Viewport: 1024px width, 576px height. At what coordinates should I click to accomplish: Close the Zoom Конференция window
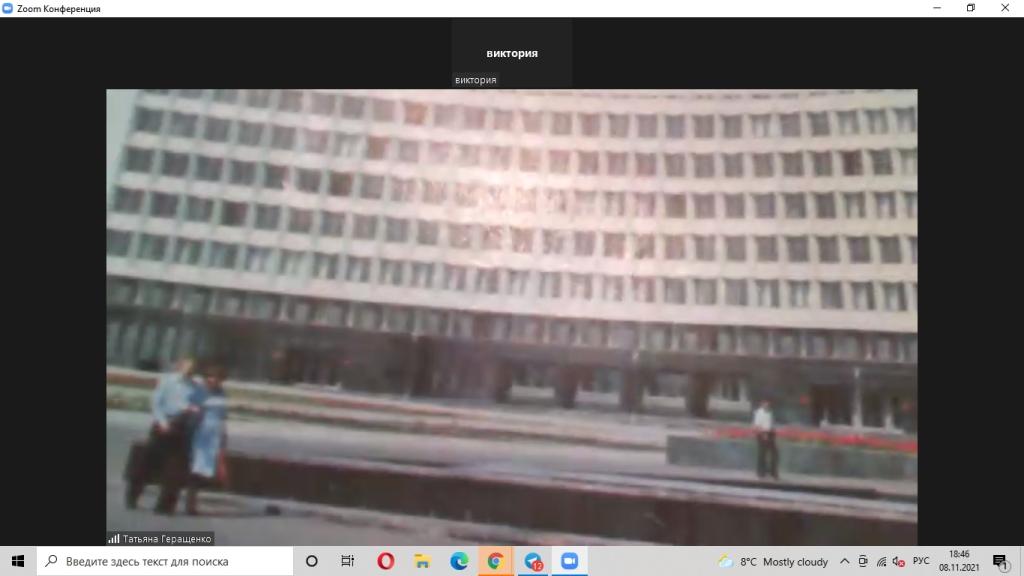click(x=1005, y=8)
